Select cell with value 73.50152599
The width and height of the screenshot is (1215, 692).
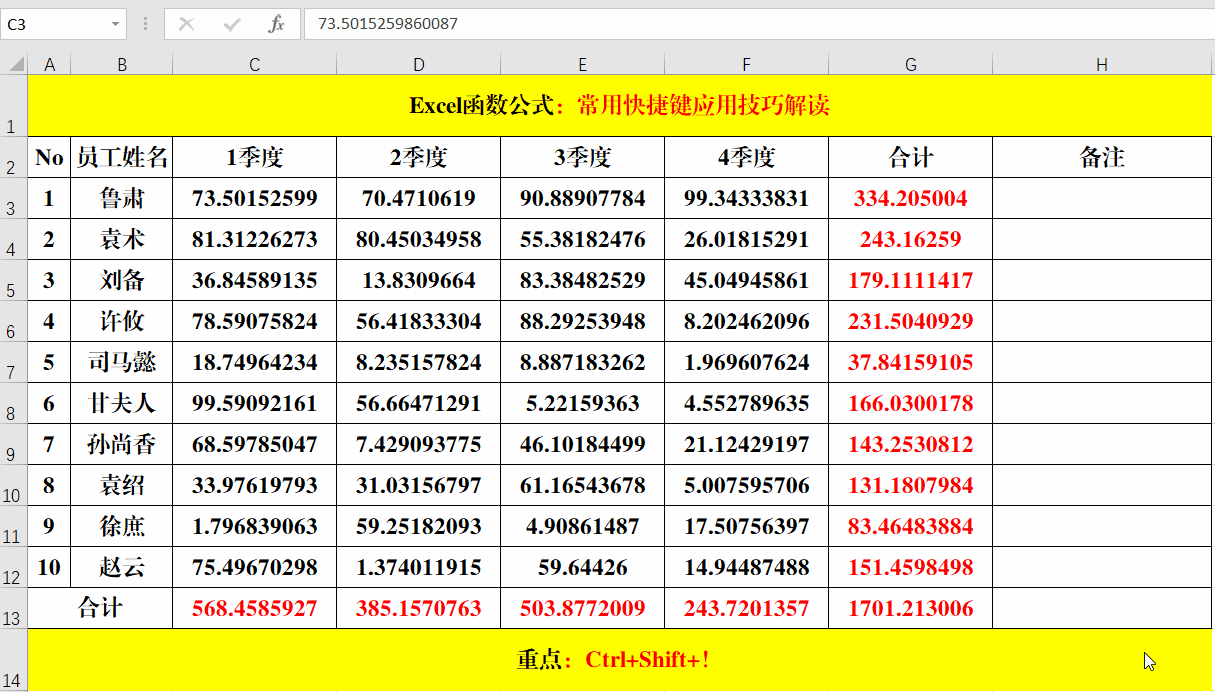[255, 198]
